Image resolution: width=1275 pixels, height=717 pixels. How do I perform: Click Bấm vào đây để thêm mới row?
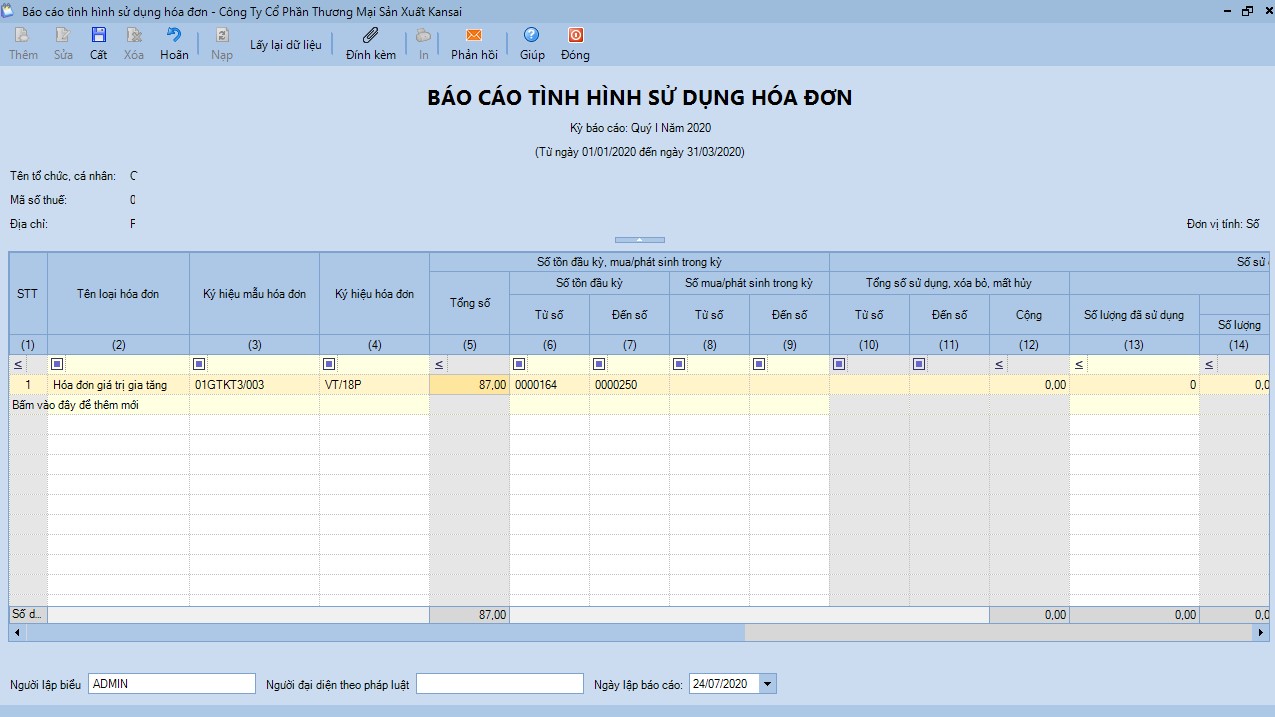coord(75,405)
